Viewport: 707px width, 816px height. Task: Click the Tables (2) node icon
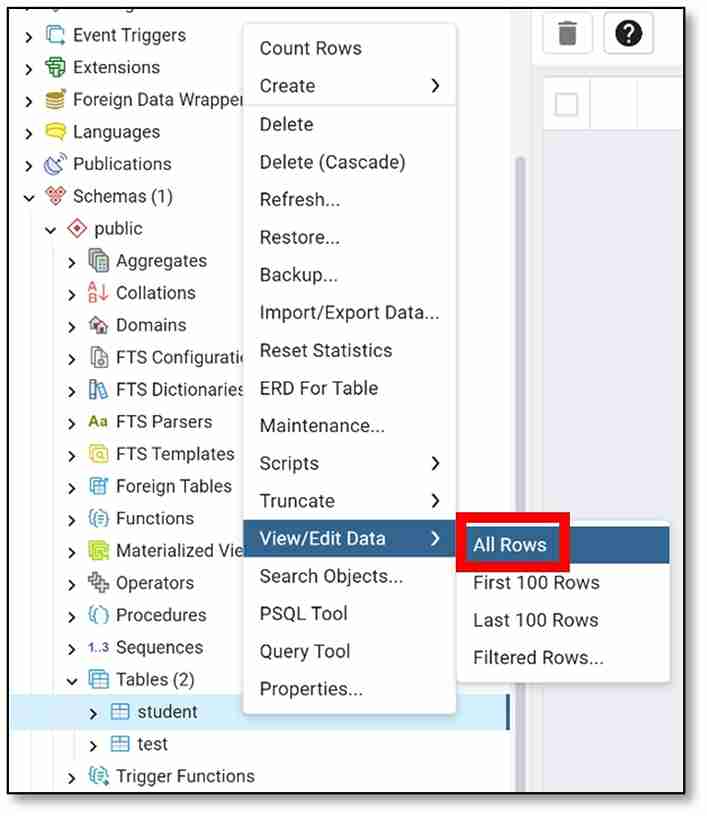98,680
